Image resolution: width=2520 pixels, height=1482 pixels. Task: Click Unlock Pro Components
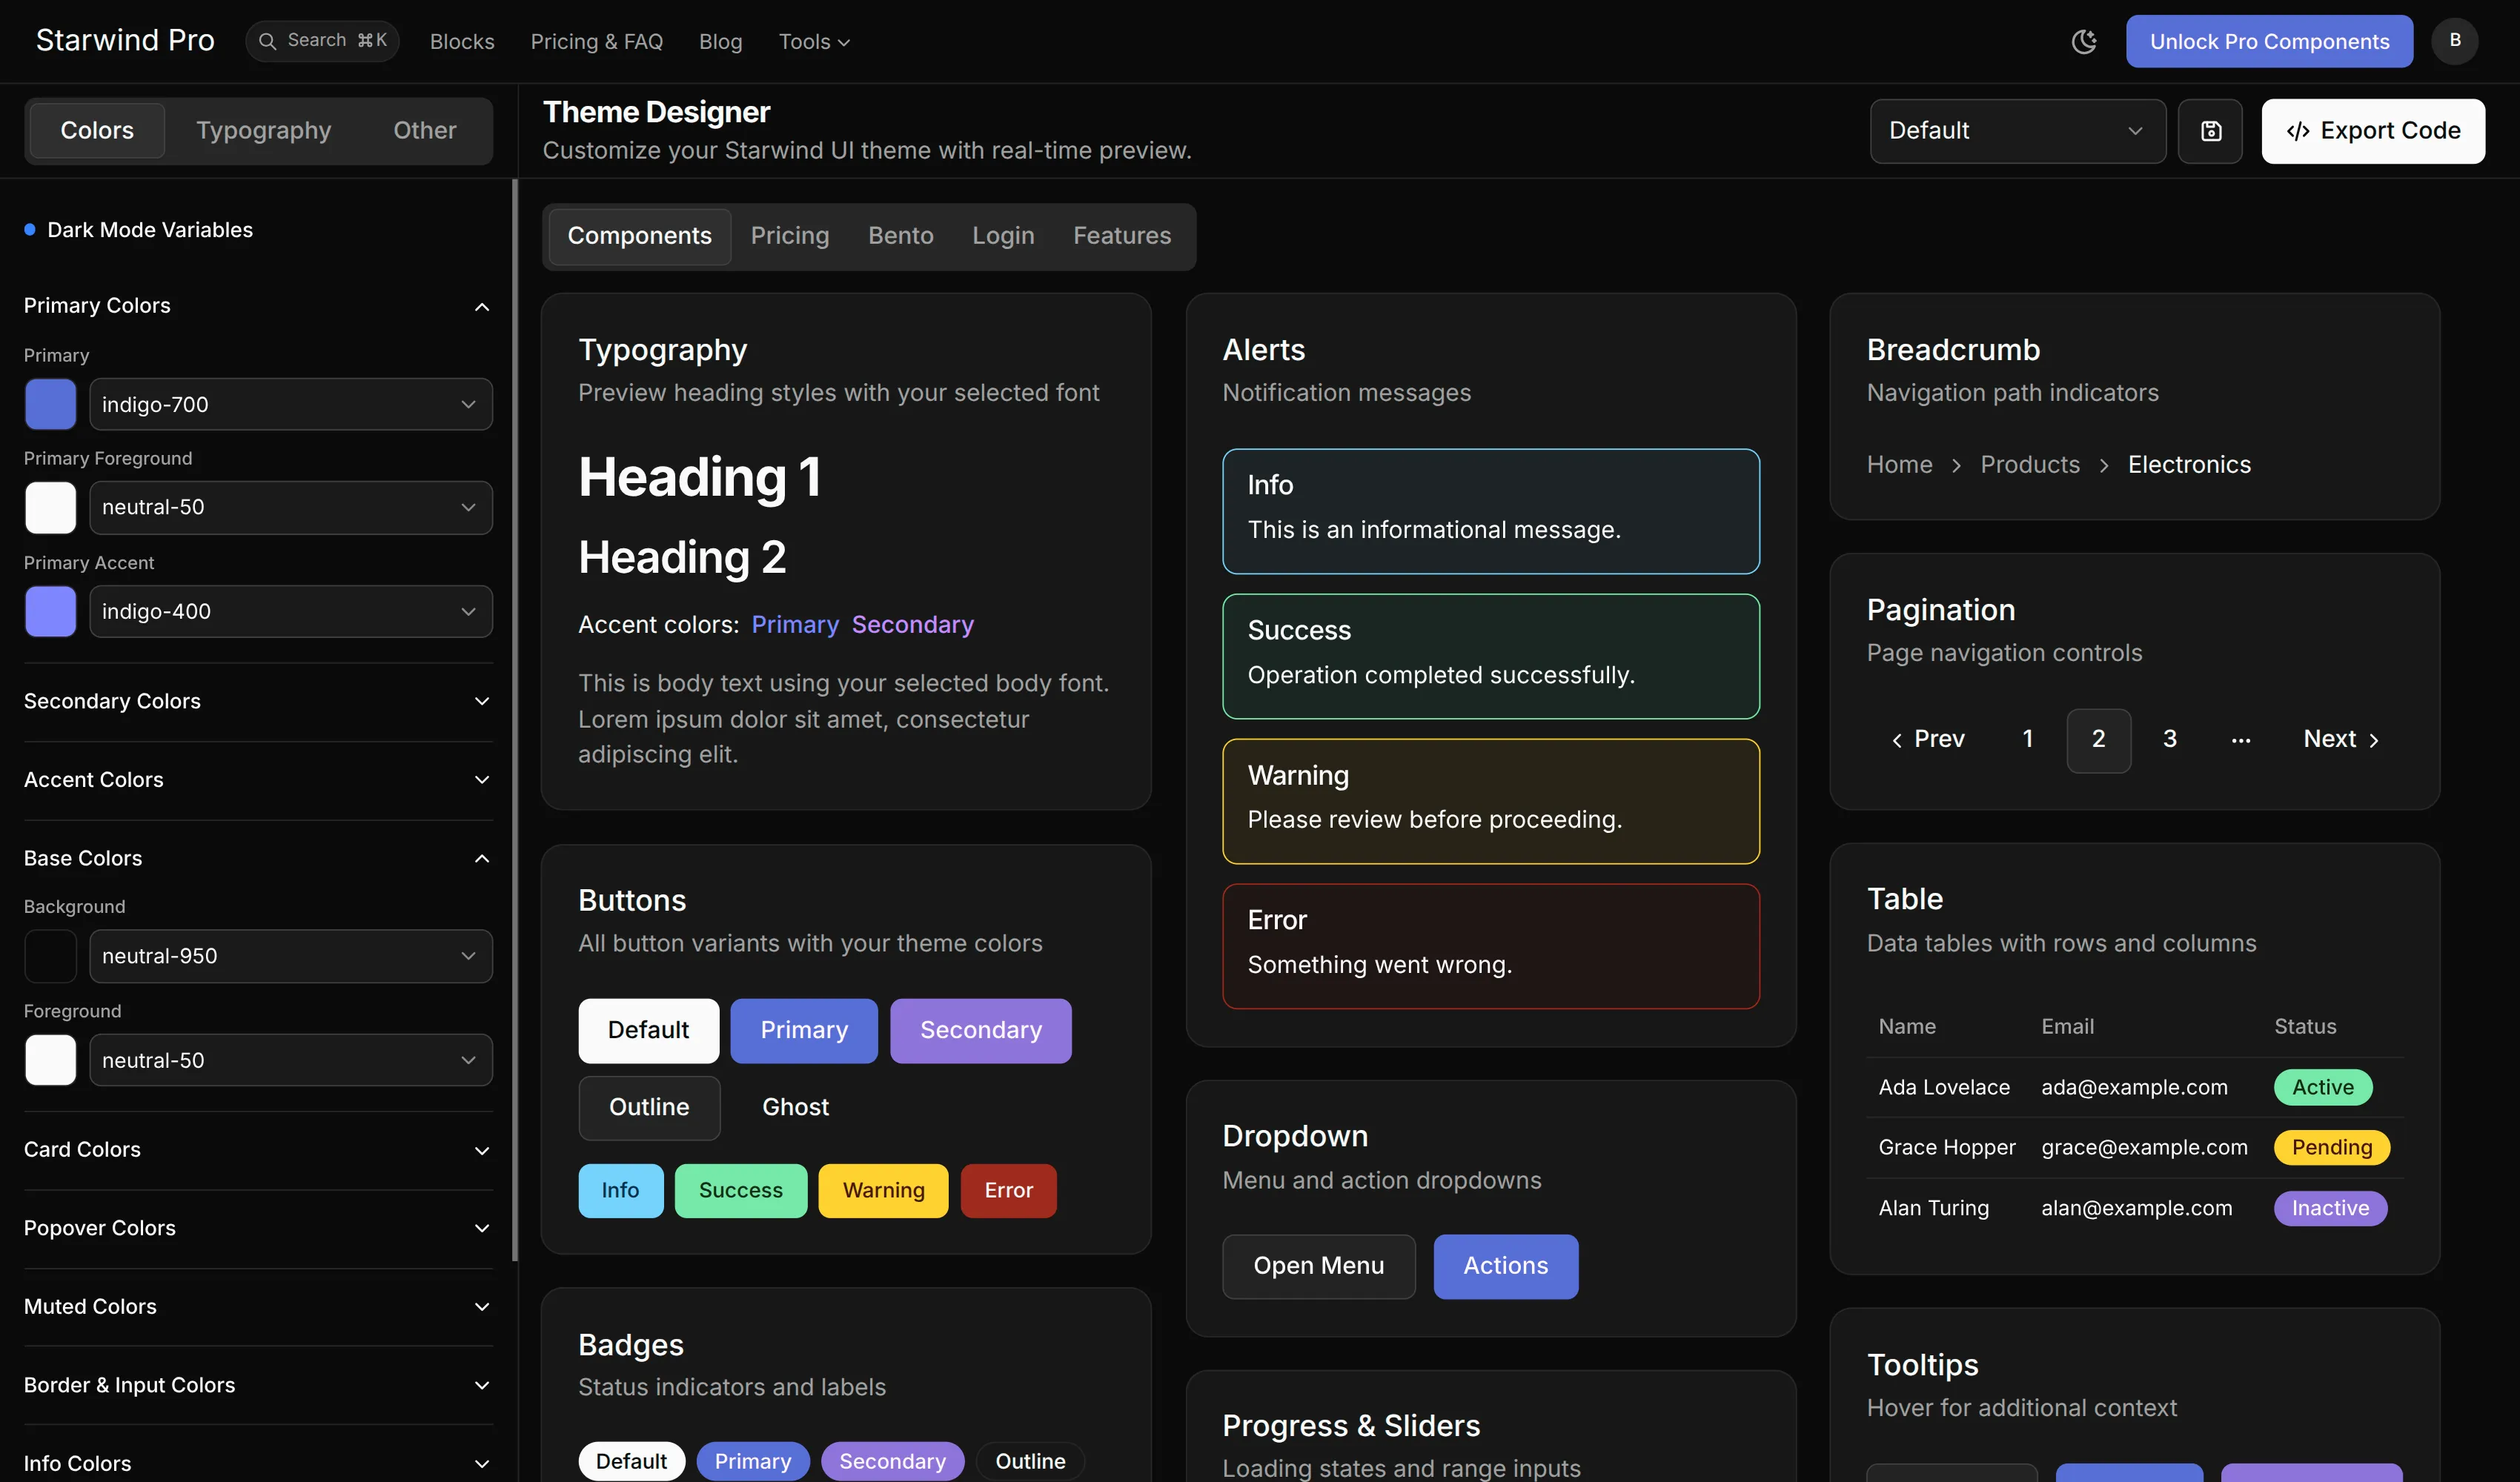pyautogui.click(x=2268, y=41)
